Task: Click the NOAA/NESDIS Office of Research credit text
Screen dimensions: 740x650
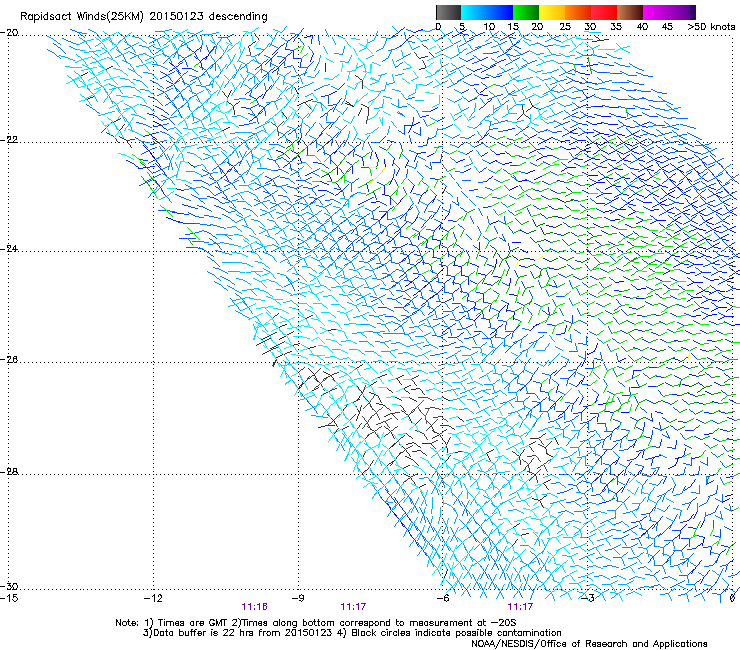Action: point(589,644)
